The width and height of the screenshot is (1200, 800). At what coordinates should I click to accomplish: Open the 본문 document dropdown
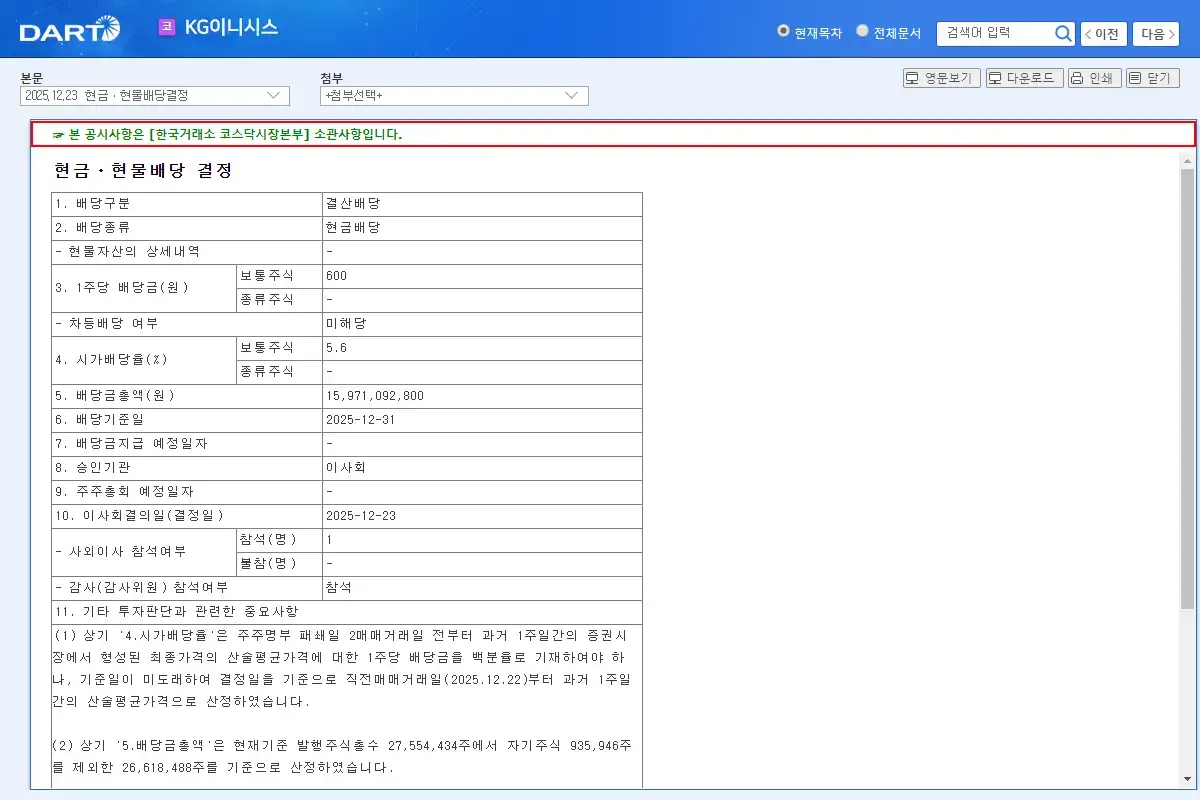point(155,95)
